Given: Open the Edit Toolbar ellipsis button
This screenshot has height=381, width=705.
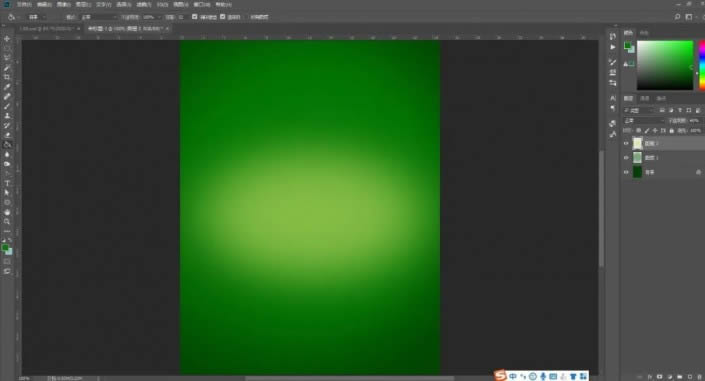Looking at the screenshot, I should [x=7, y=231].
